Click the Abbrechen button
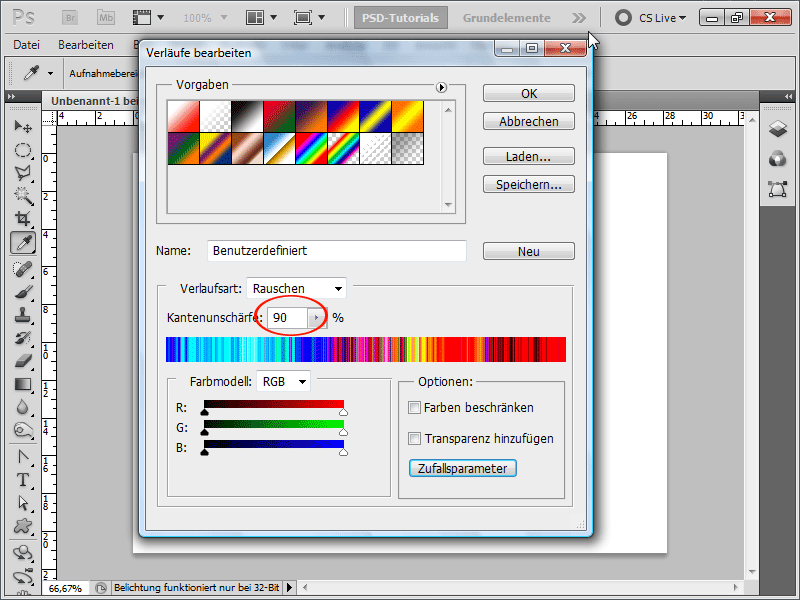Viewport: 800px width, 600px height. coord(529,121)
